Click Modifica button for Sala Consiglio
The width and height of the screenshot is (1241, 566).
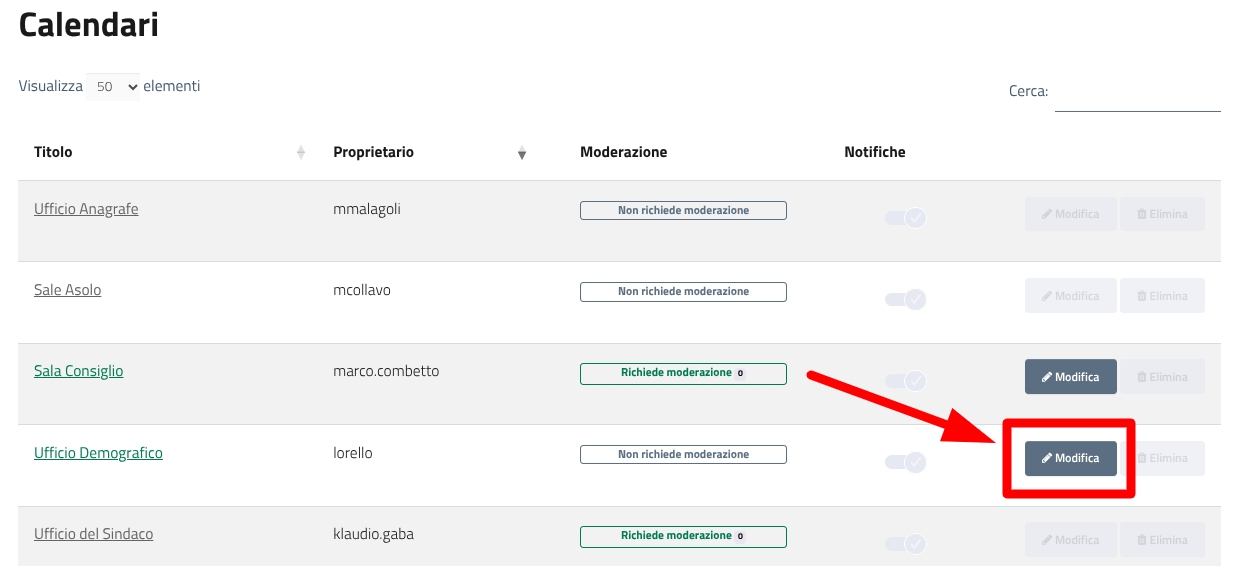pos(1070,377)
